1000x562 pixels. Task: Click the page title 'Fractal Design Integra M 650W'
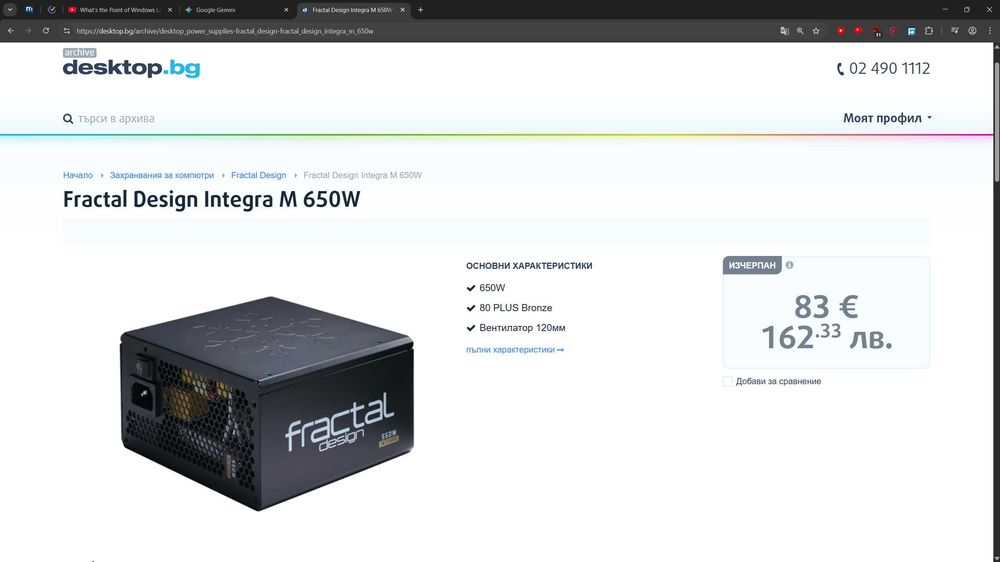tap(211, 199)
